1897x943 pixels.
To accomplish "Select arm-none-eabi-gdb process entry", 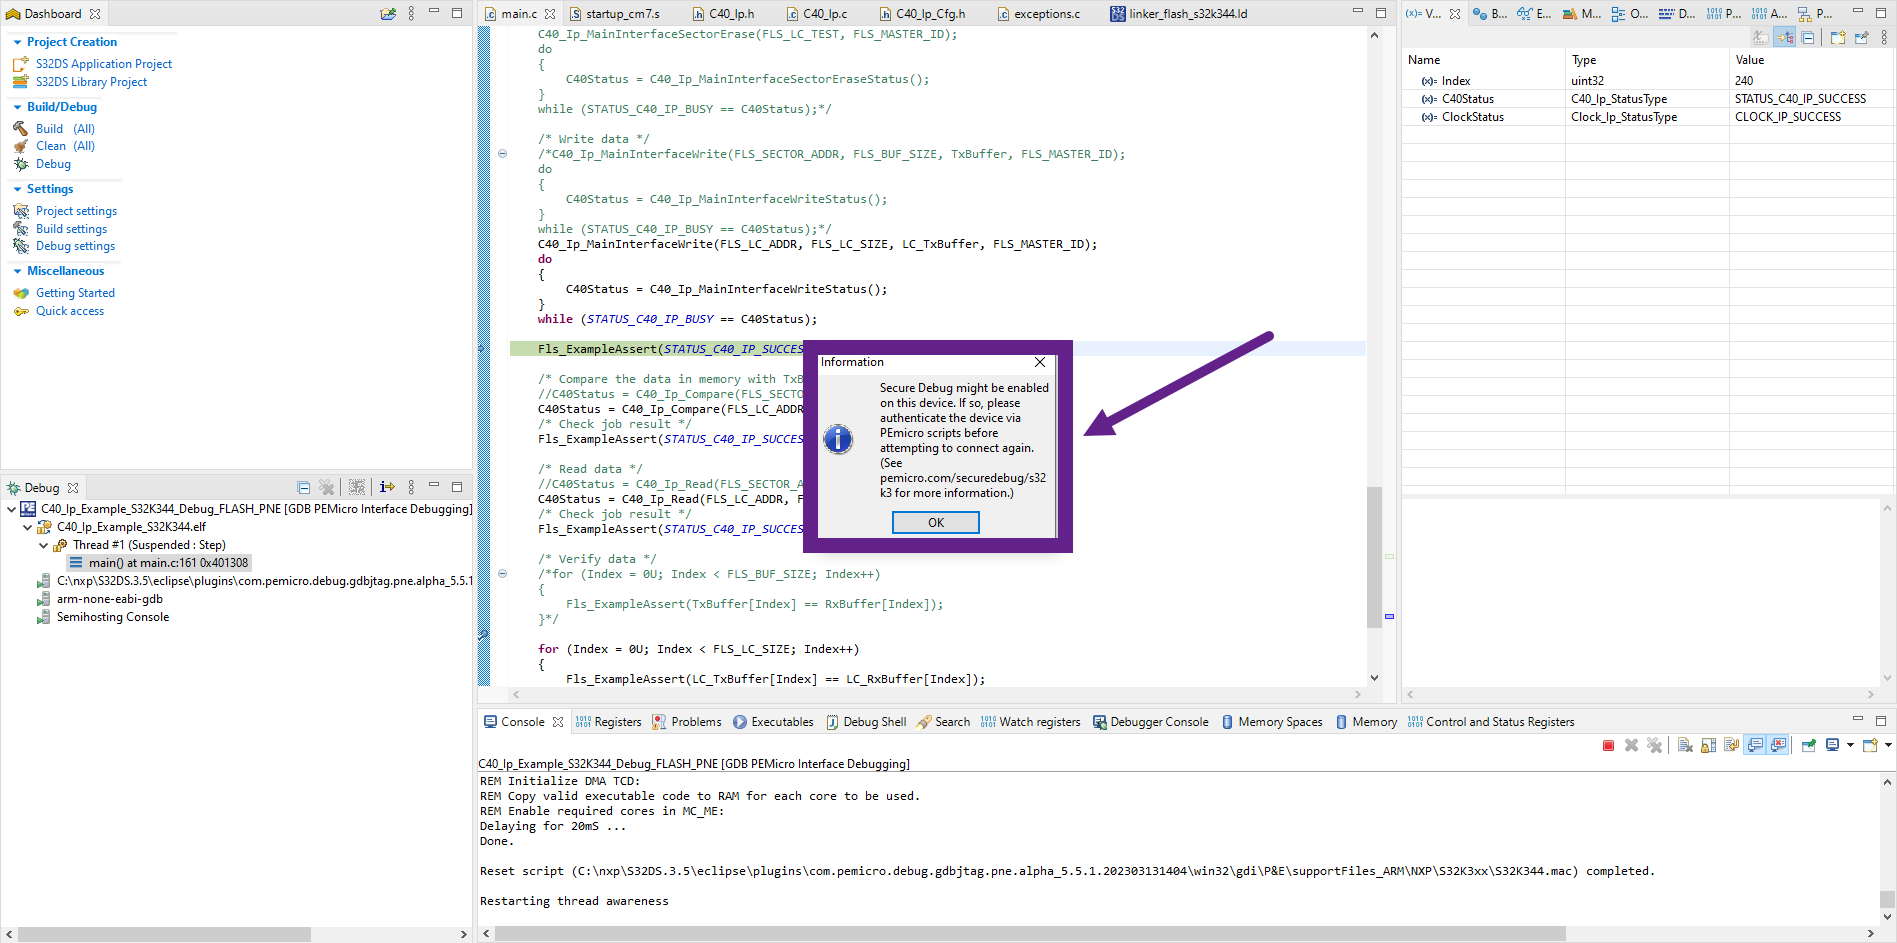I will [x=109, y=599].
